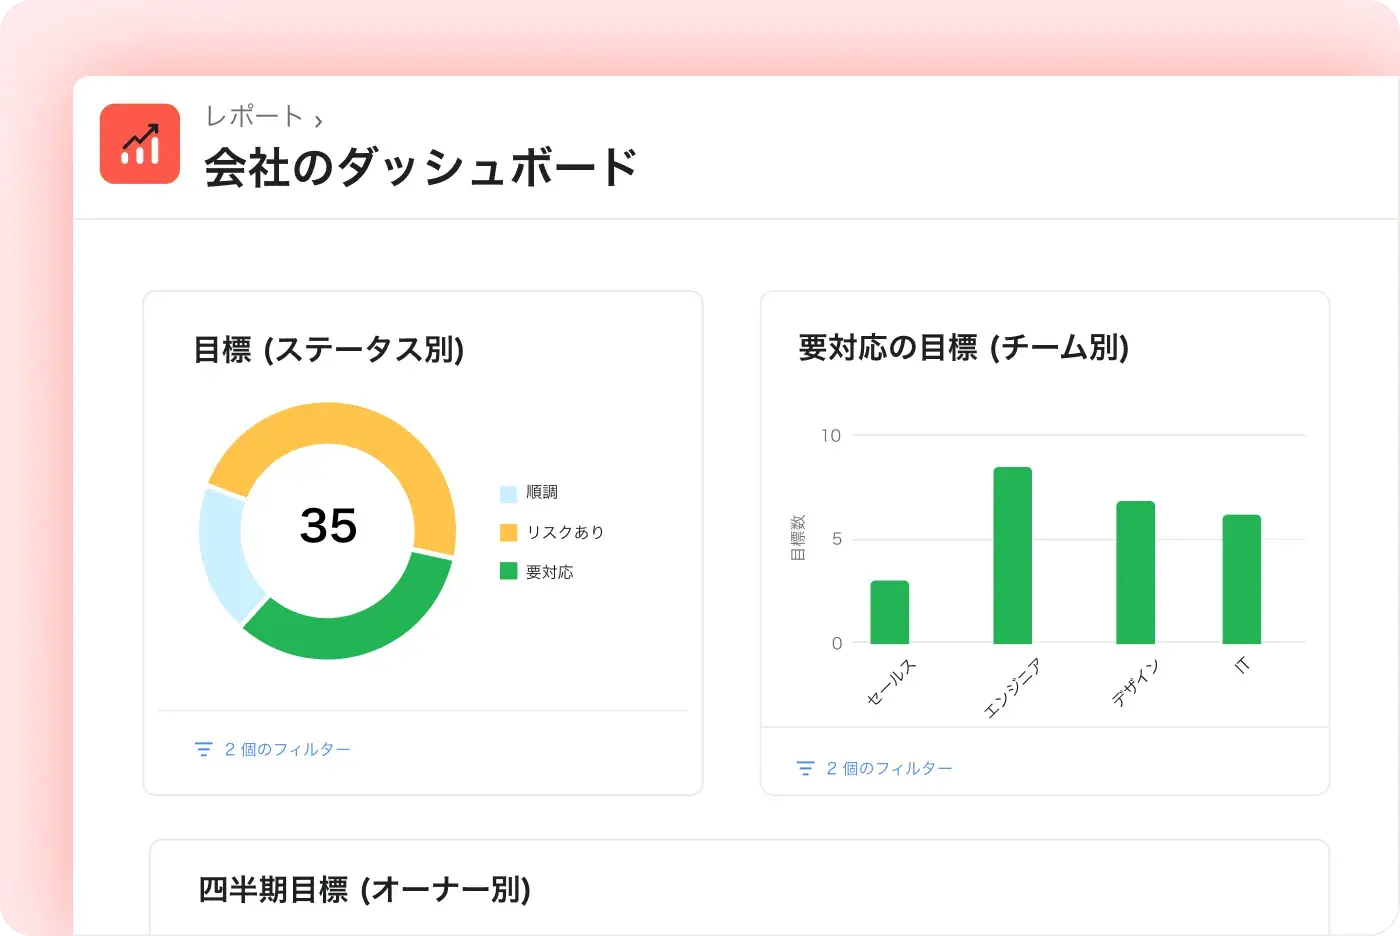This screenshot has width=1400, height=936.
Task: Click the light blue 順調 legend swatch
Action: (508, 493)
